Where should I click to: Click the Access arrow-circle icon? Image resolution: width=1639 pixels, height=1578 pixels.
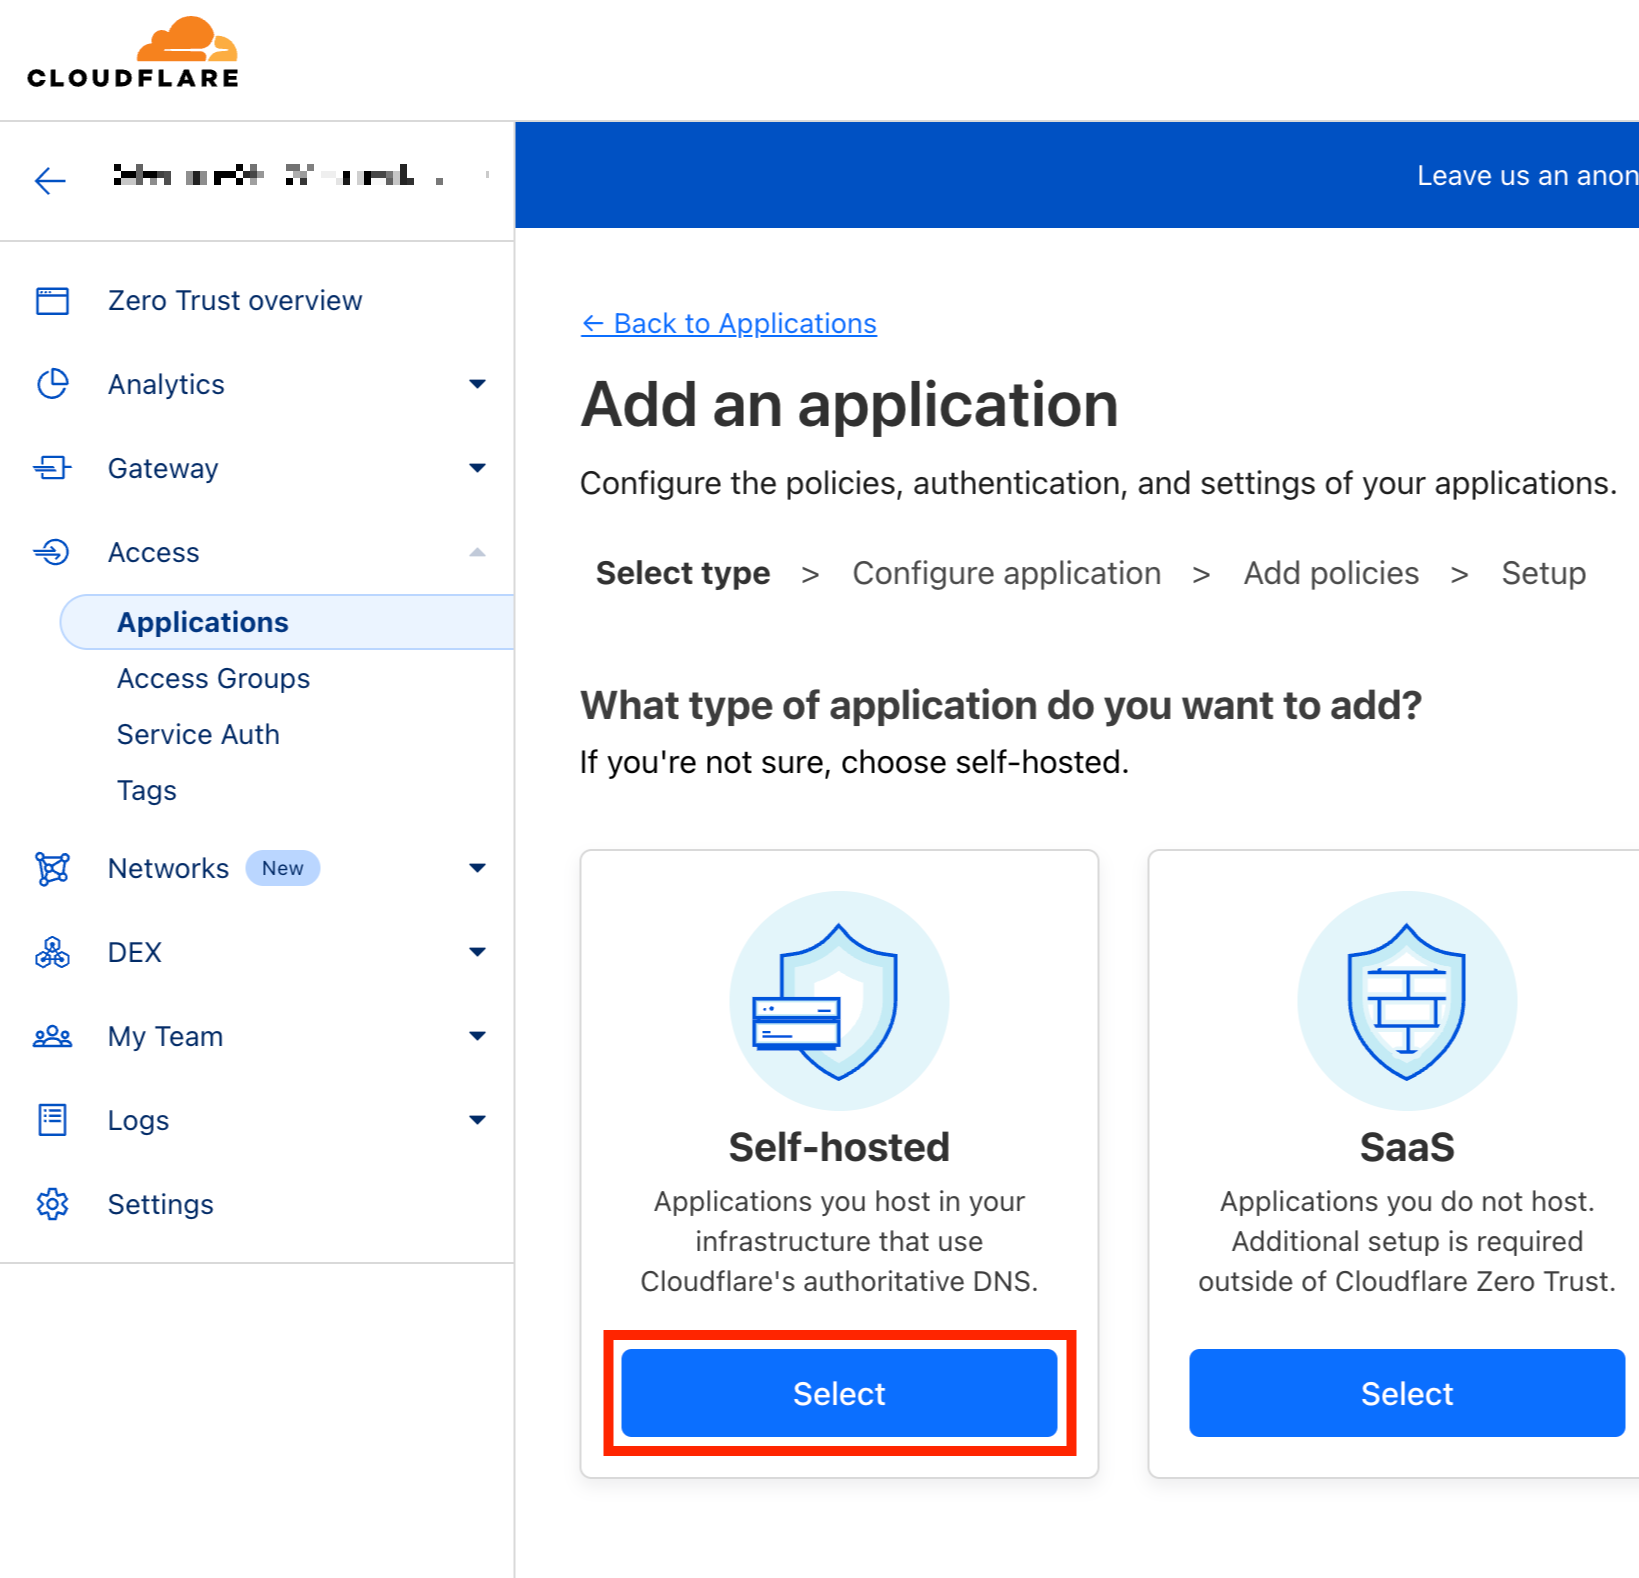coord(52,552)
